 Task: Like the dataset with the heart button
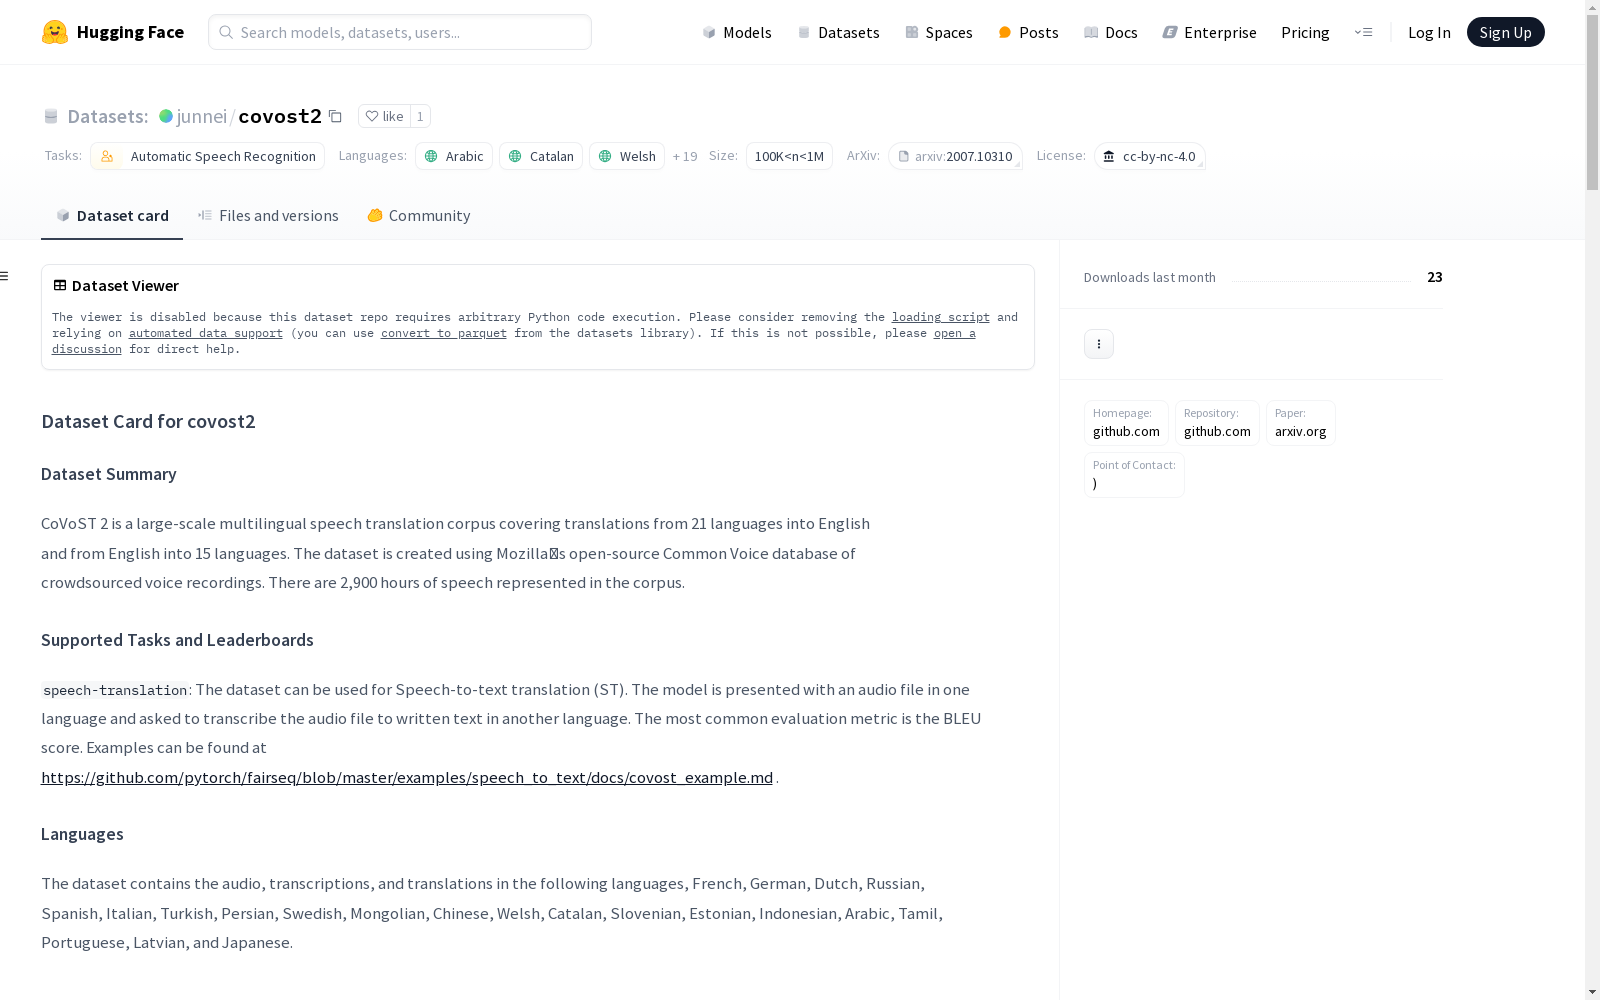tap(384, 116)
